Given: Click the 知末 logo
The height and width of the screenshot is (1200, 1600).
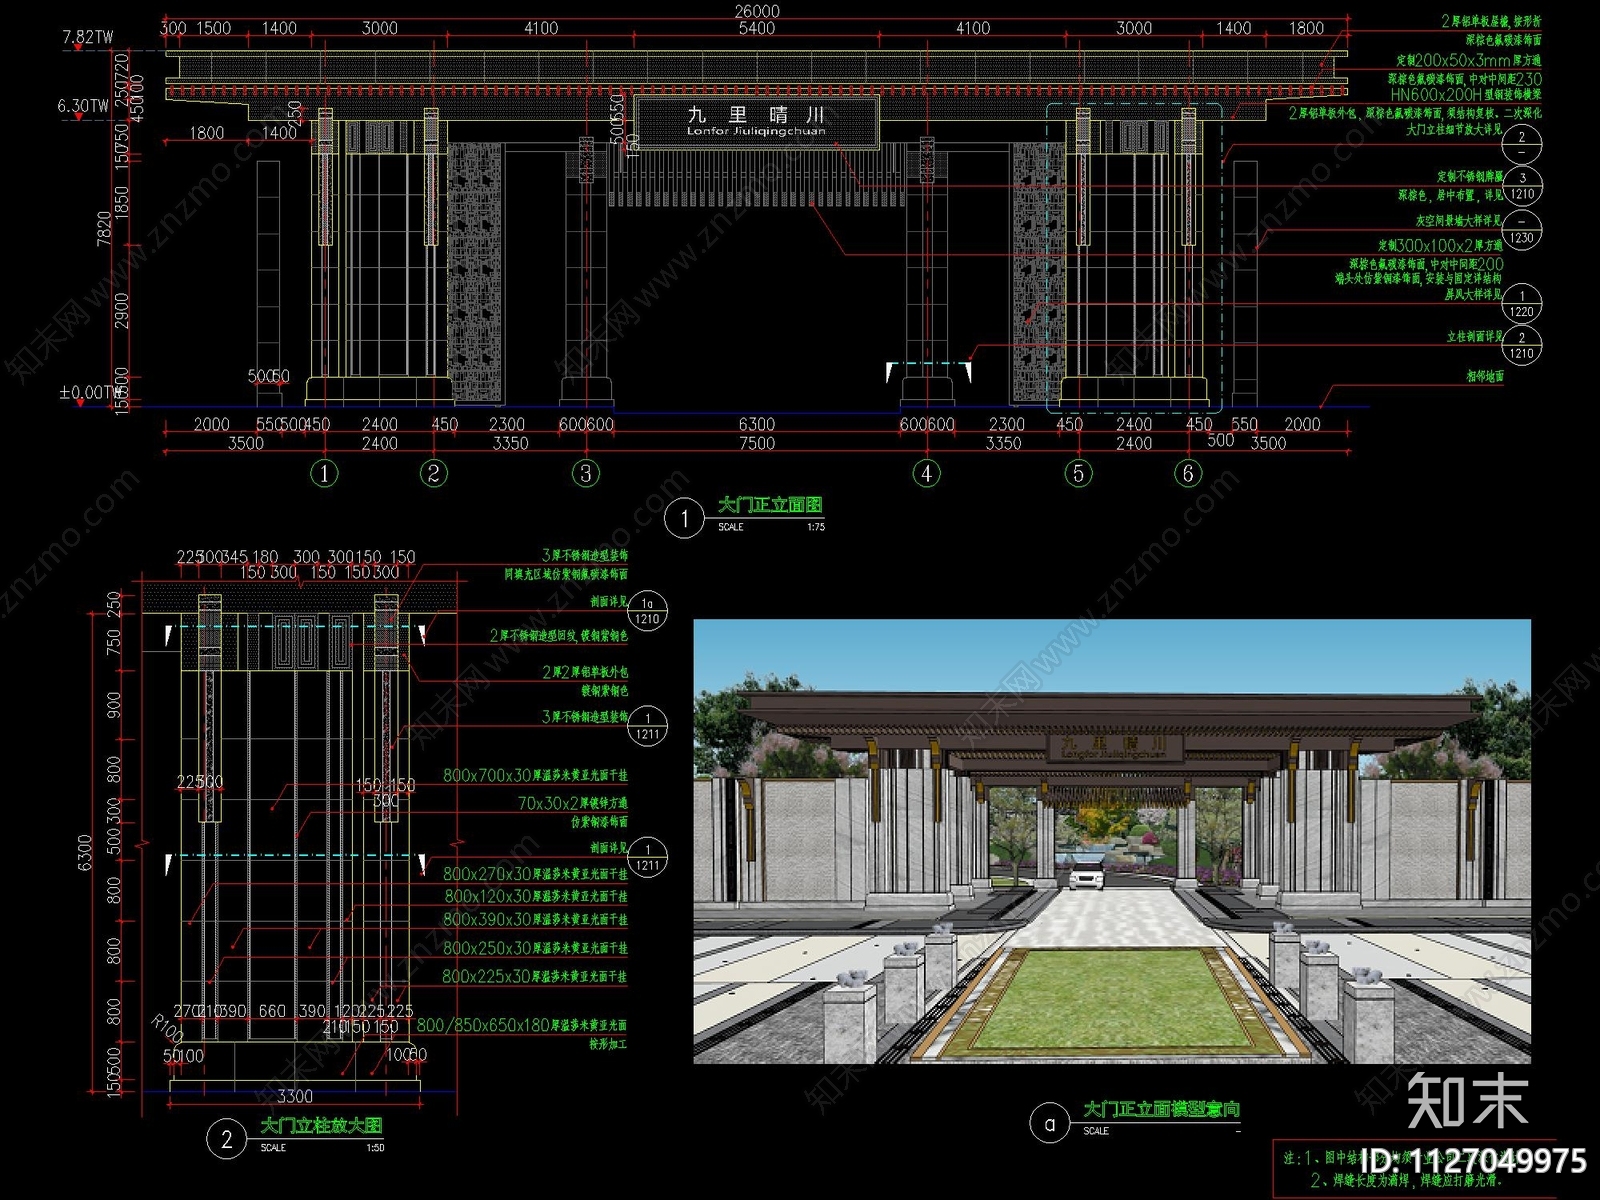Looking at the screenshot, I should [1468, 1100].
